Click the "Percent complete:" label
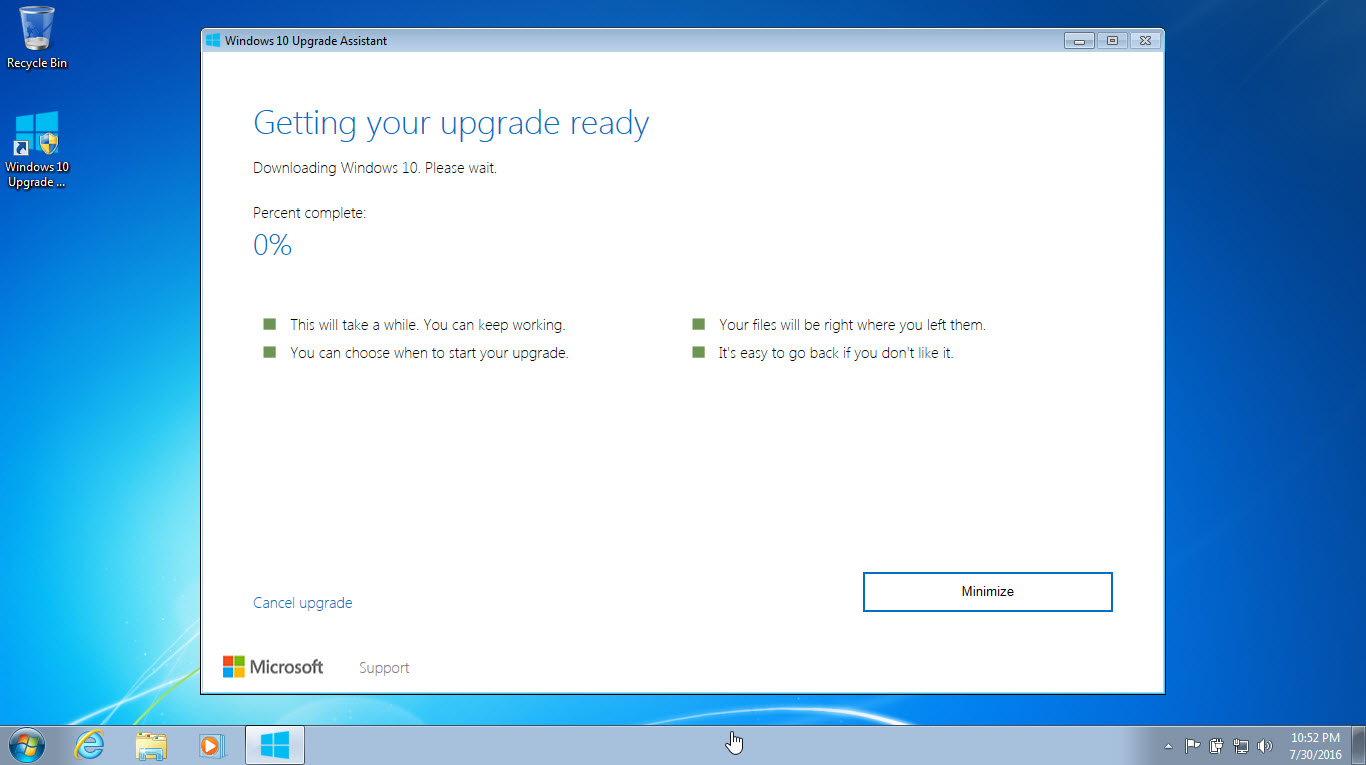 click(310, 214)
